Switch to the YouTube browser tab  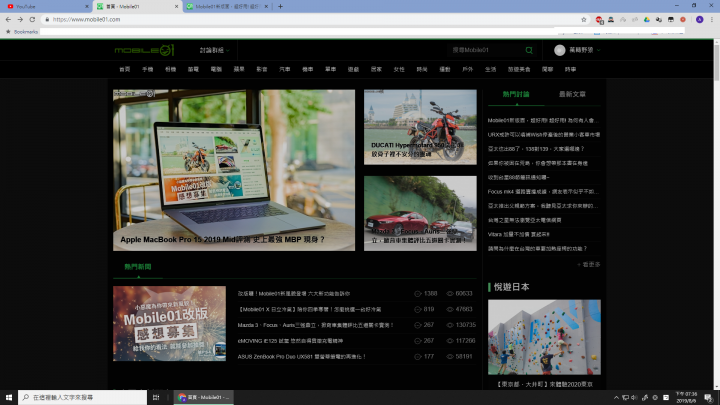click(x=46, y=6)
